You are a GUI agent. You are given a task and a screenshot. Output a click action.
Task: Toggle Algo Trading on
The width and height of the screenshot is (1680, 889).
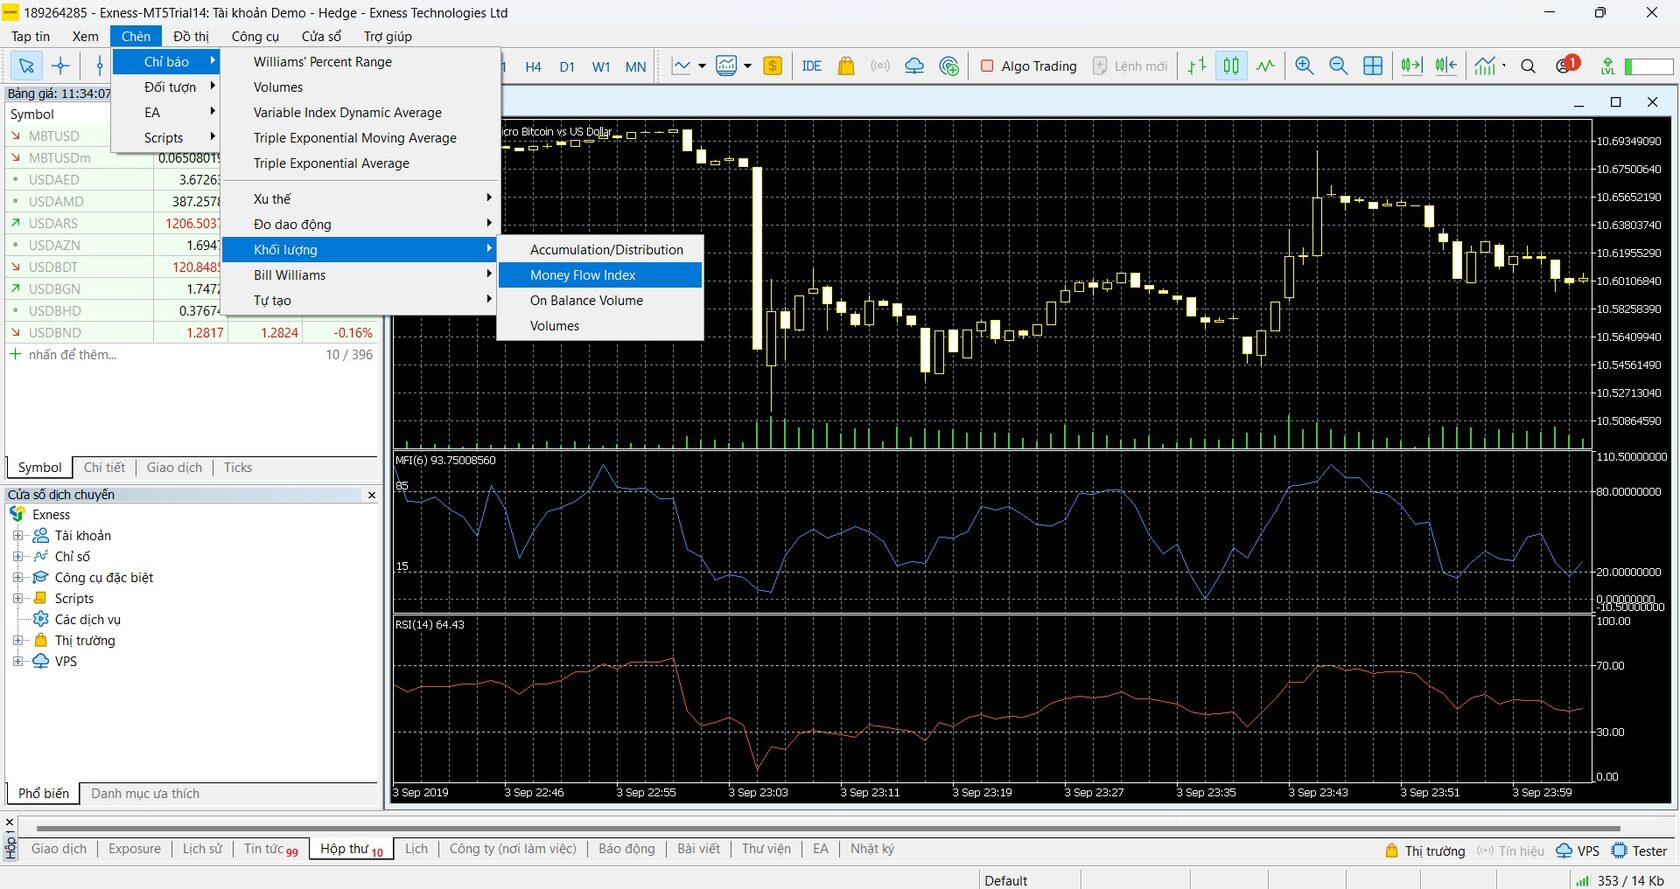[1028, 66]
